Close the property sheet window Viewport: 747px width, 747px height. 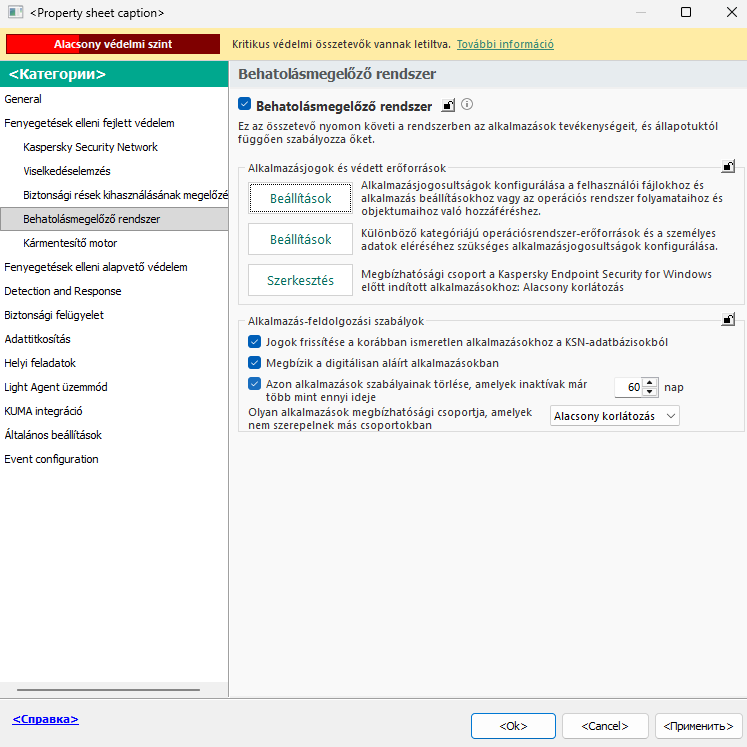pyautogui.click(x=732, y=12)
